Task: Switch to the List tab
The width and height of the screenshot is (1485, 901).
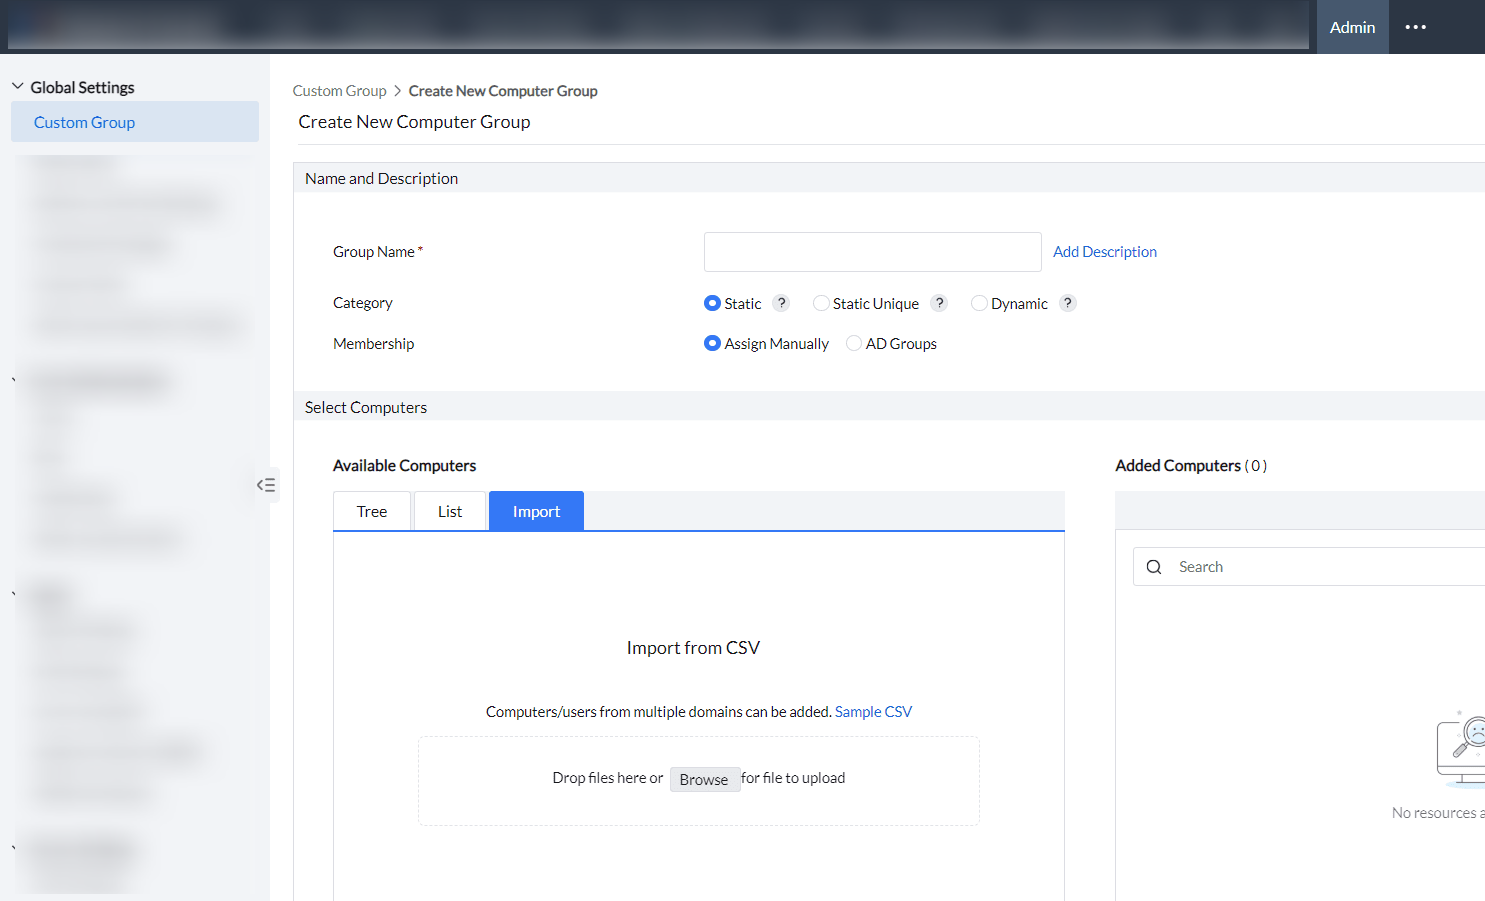Action: click(x=449, y=510)
